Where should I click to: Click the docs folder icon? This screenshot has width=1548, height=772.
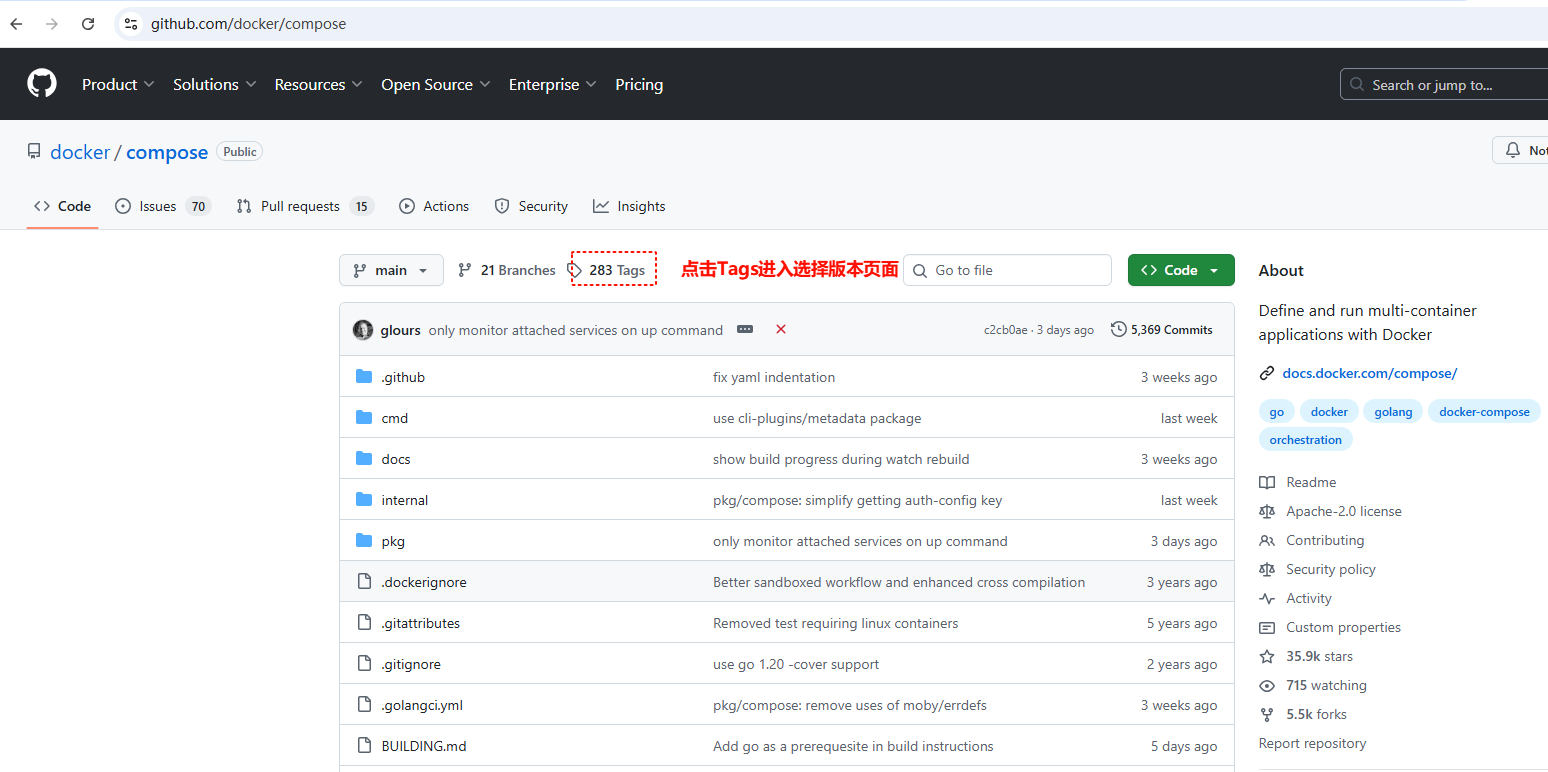click(x=364, y=459)
